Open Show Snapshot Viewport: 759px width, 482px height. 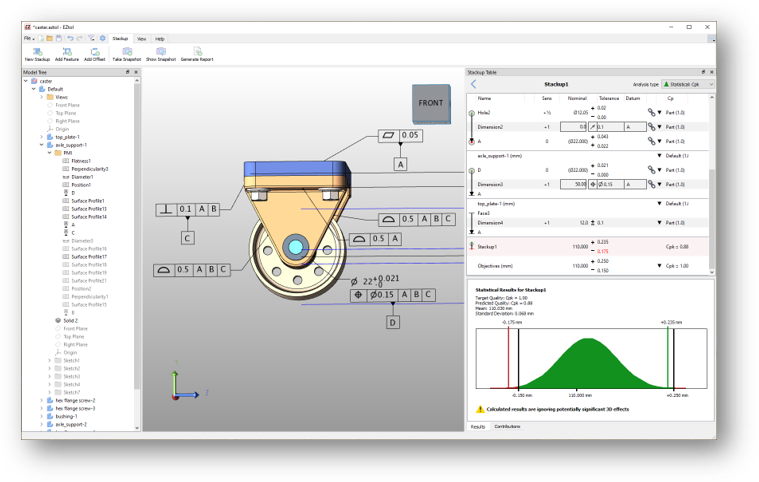161,54
